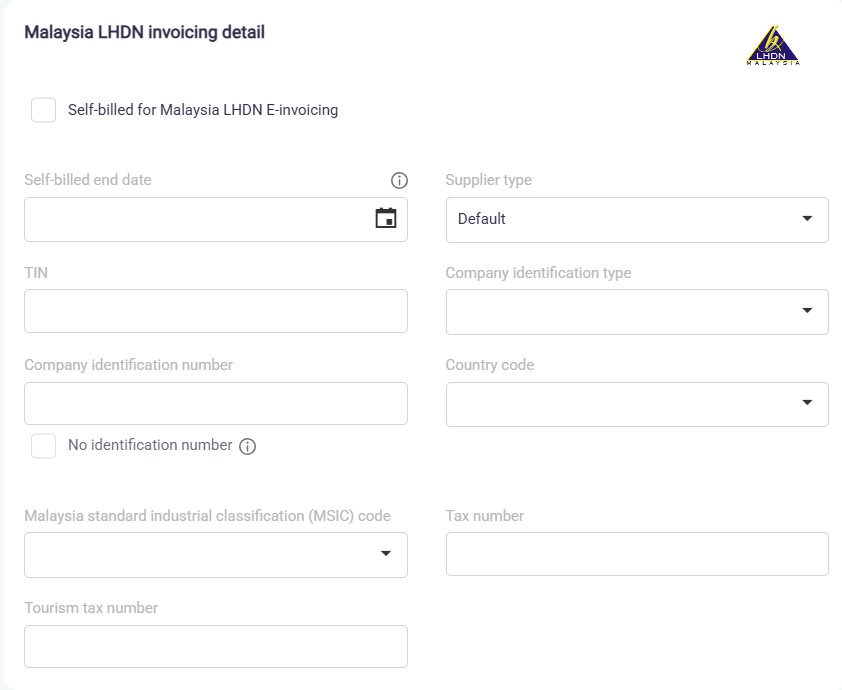Open the calendar date picker icon
This screenshot has width=842, height=690.
click(x=385, y=218)
